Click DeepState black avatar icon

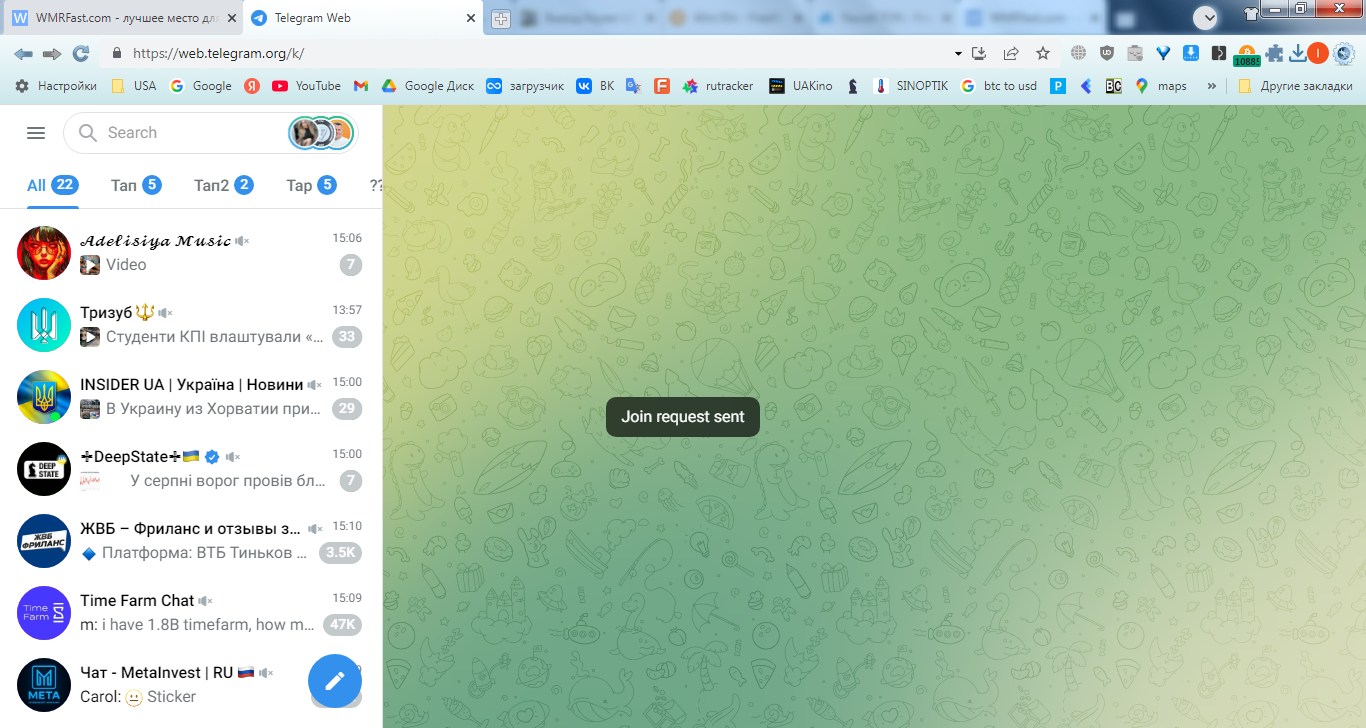44,469
